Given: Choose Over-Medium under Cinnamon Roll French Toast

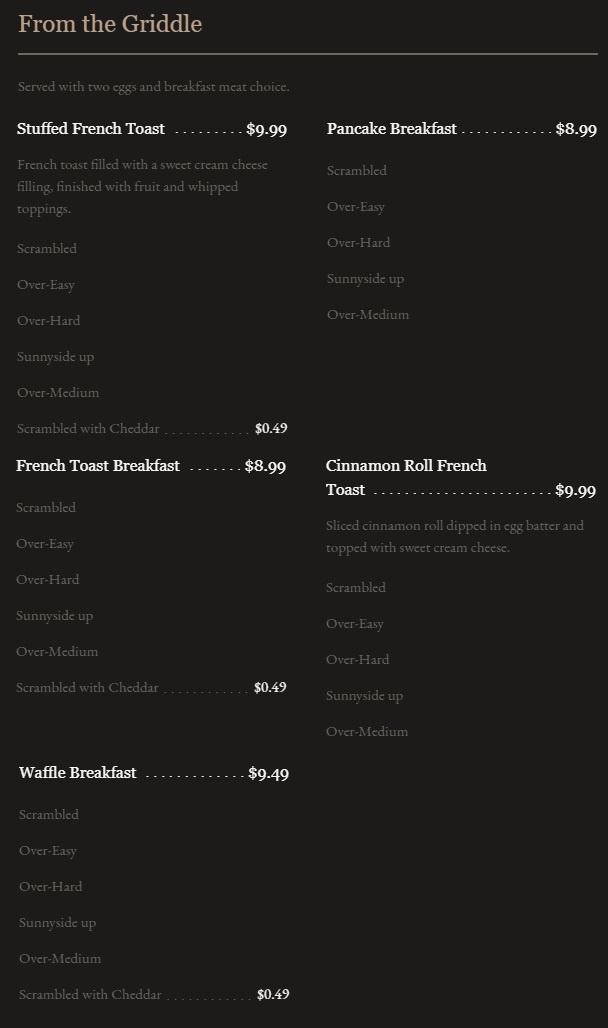Looking at the screenshot, I should point(367,732).
